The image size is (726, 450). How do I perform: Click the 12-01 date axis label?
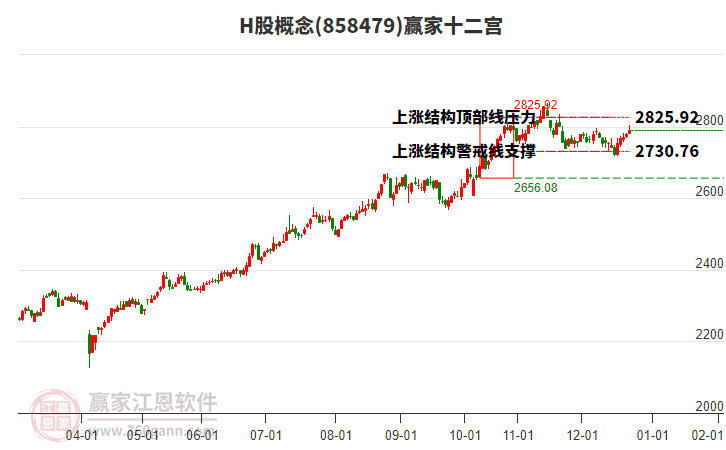point(582,435)
